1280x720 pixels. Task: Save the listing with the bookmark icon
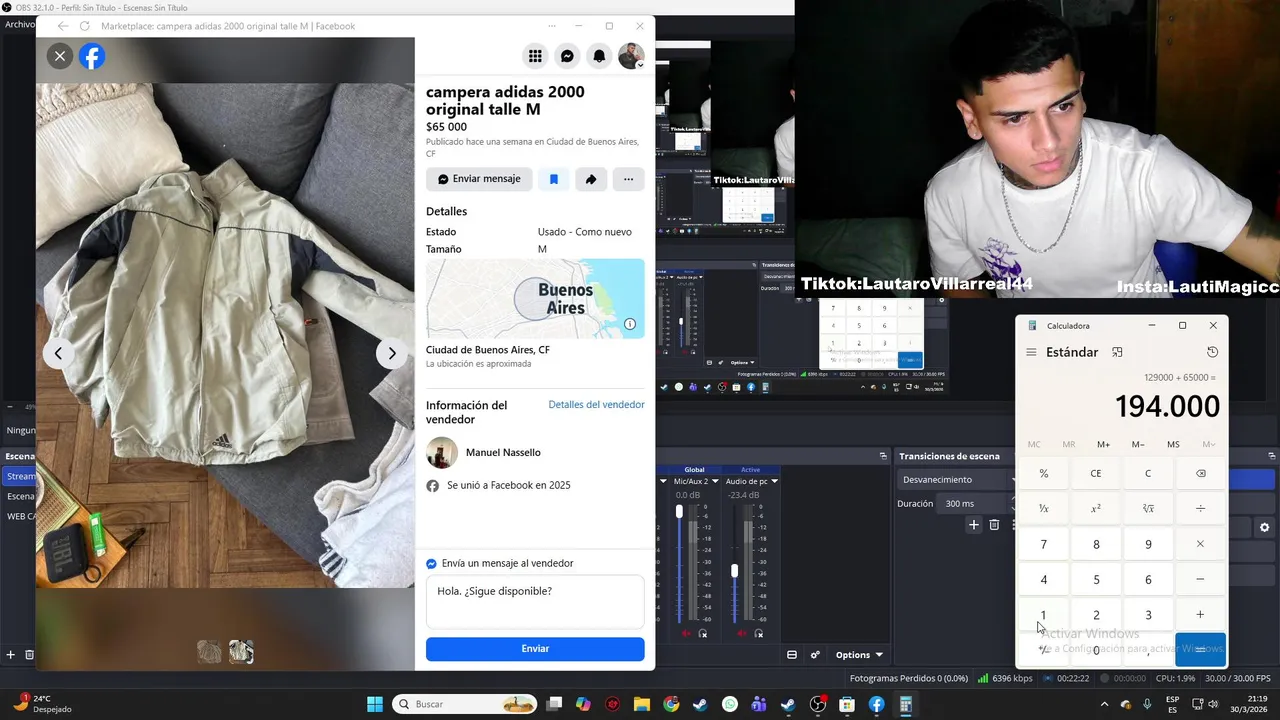[553, 179]
